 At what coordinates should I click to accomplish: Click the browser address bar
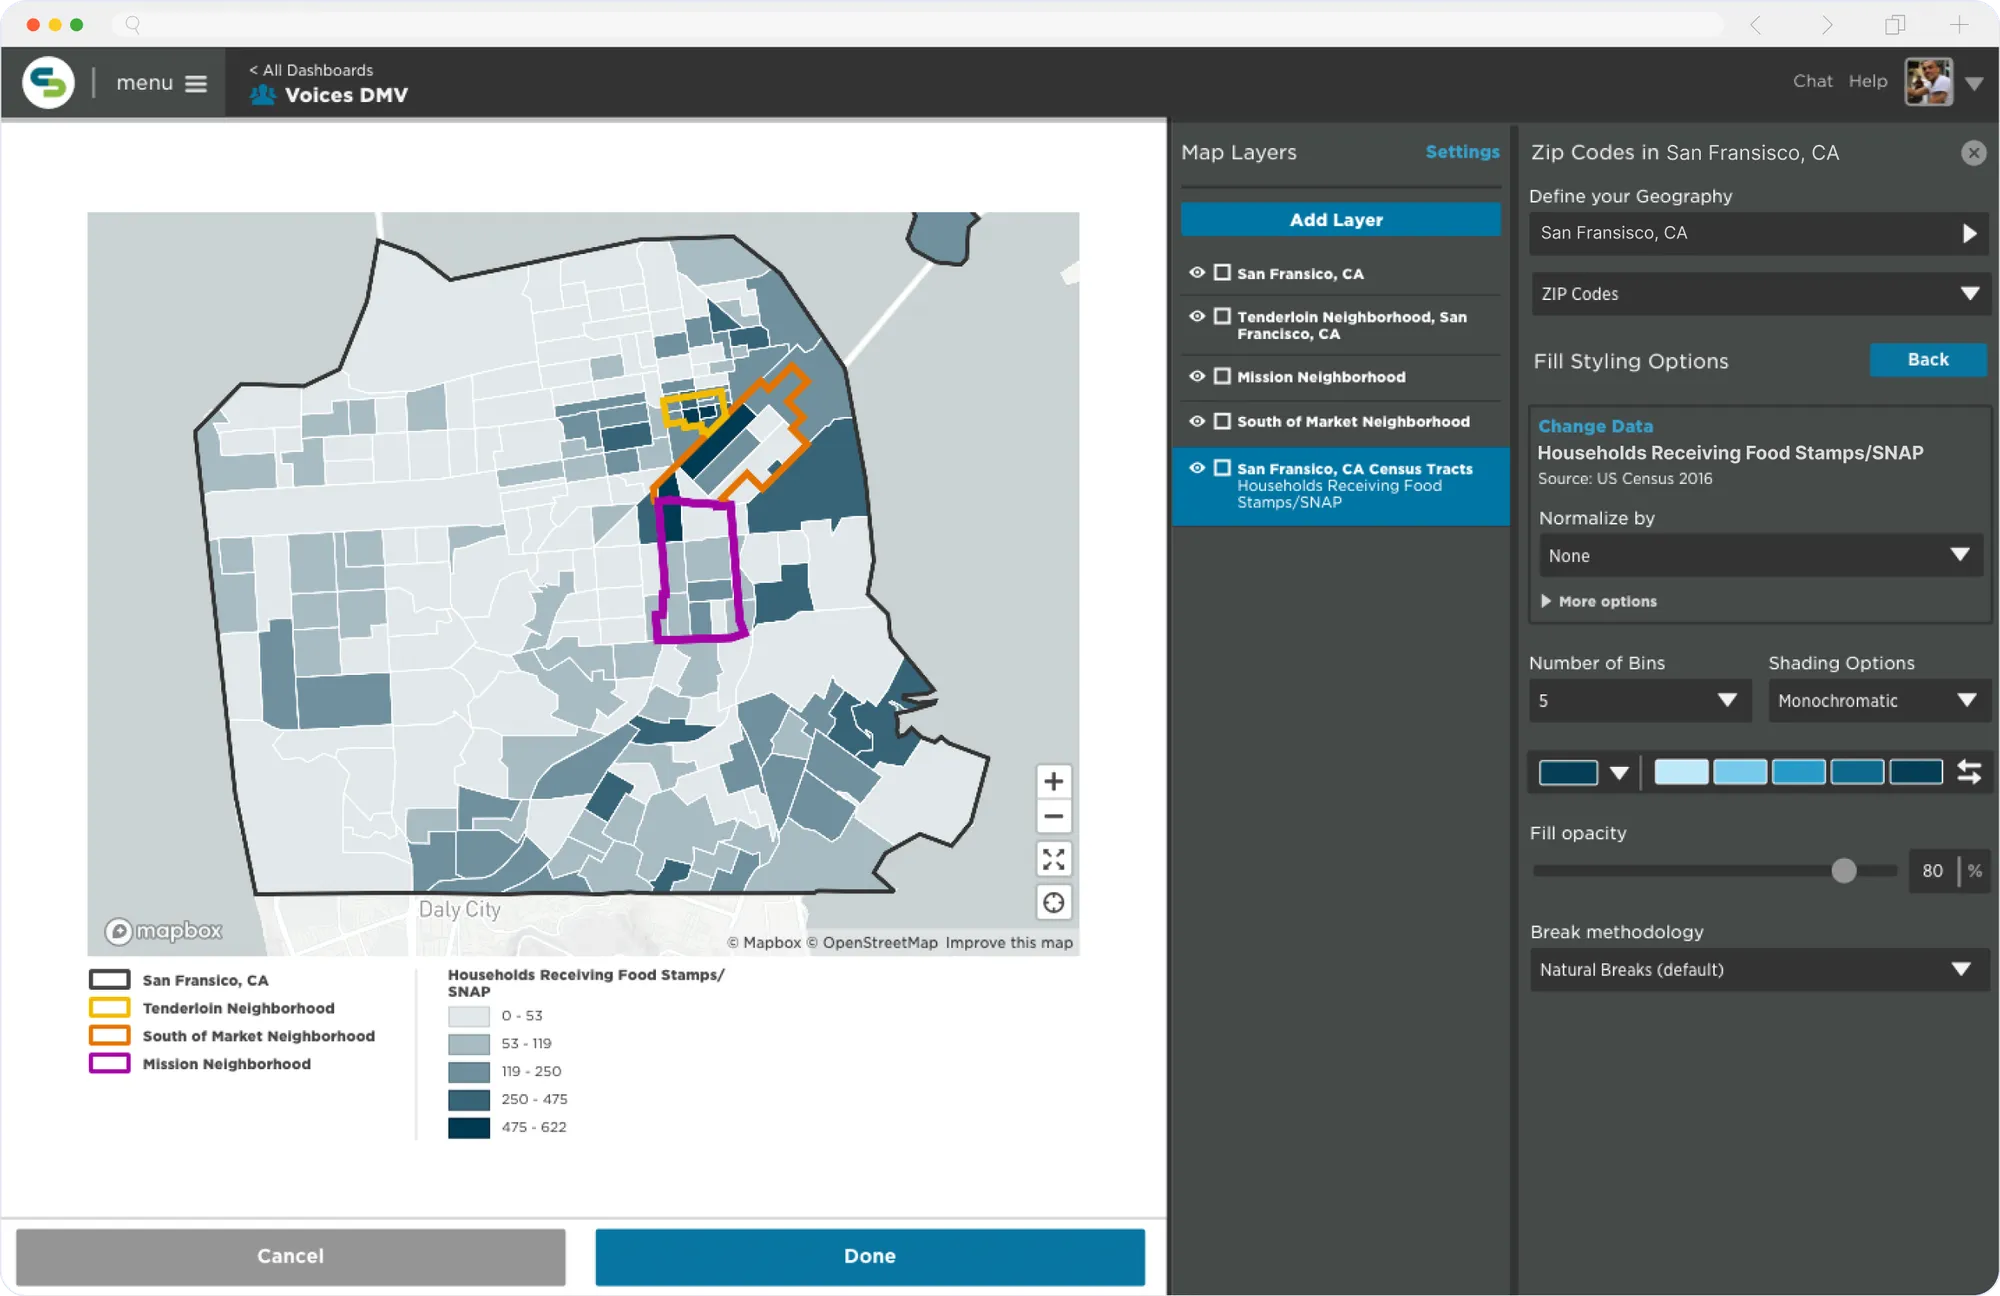click(920, 24)
